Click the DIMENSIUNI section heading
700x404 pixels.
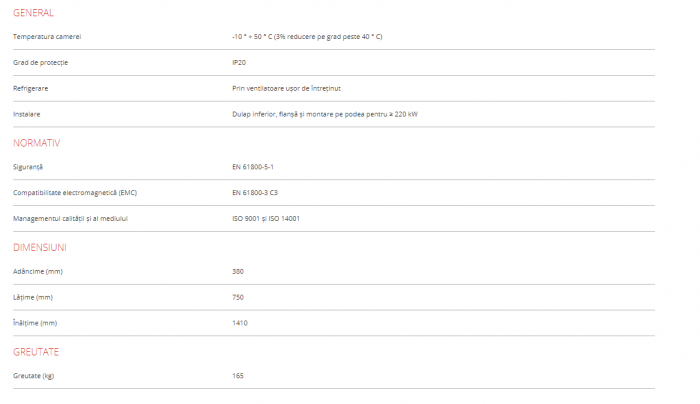(40, 247)
